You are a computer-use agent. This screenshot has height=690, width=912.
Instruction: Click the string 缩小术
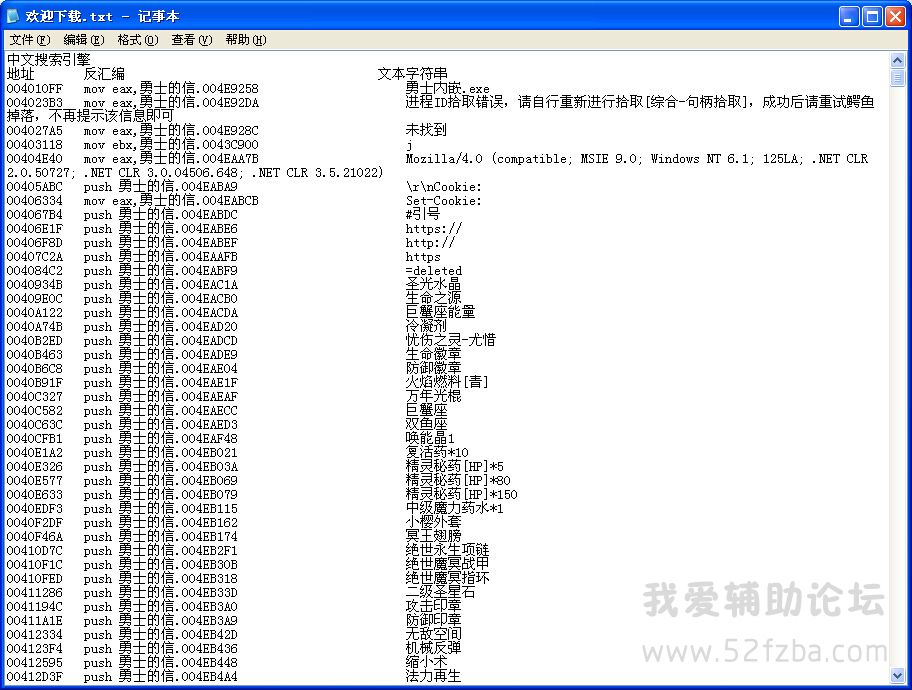coord(426,661)
